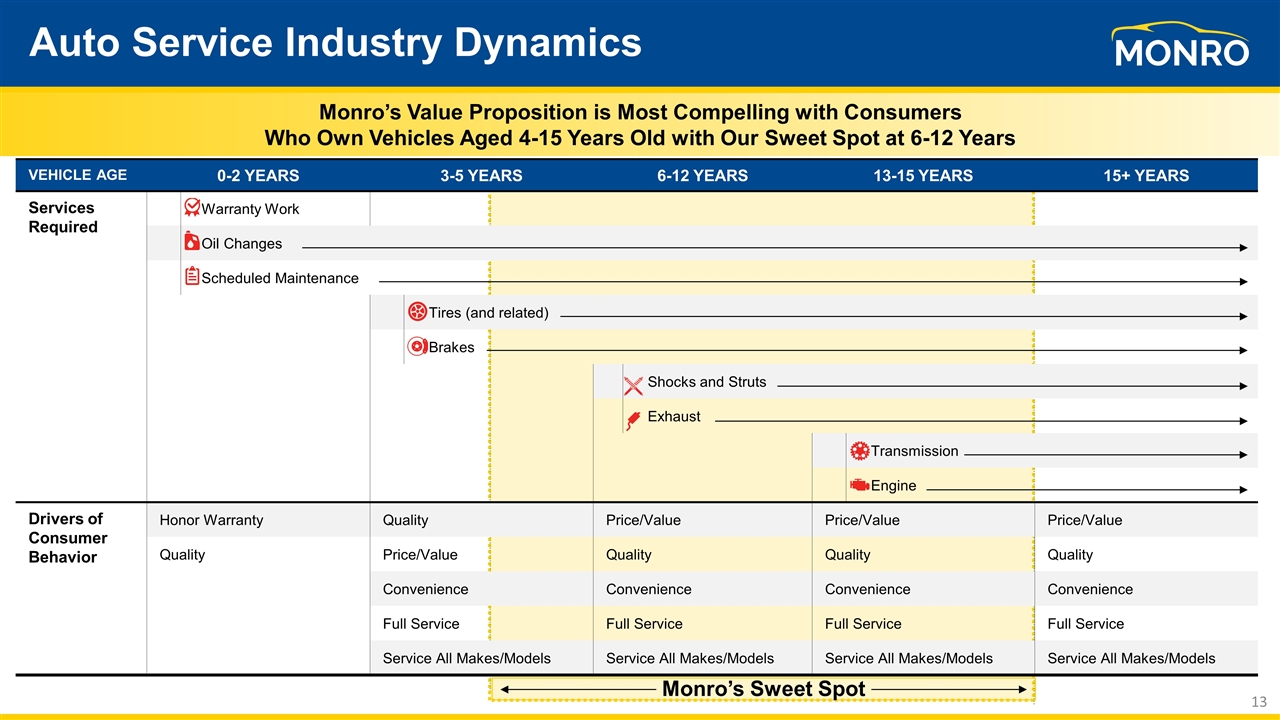Image resolution: width=1280 pixels, height=720 pixels.
Task: Click 'Full Service' in the 6-12 years column
Action: click(x=644, y=624)
